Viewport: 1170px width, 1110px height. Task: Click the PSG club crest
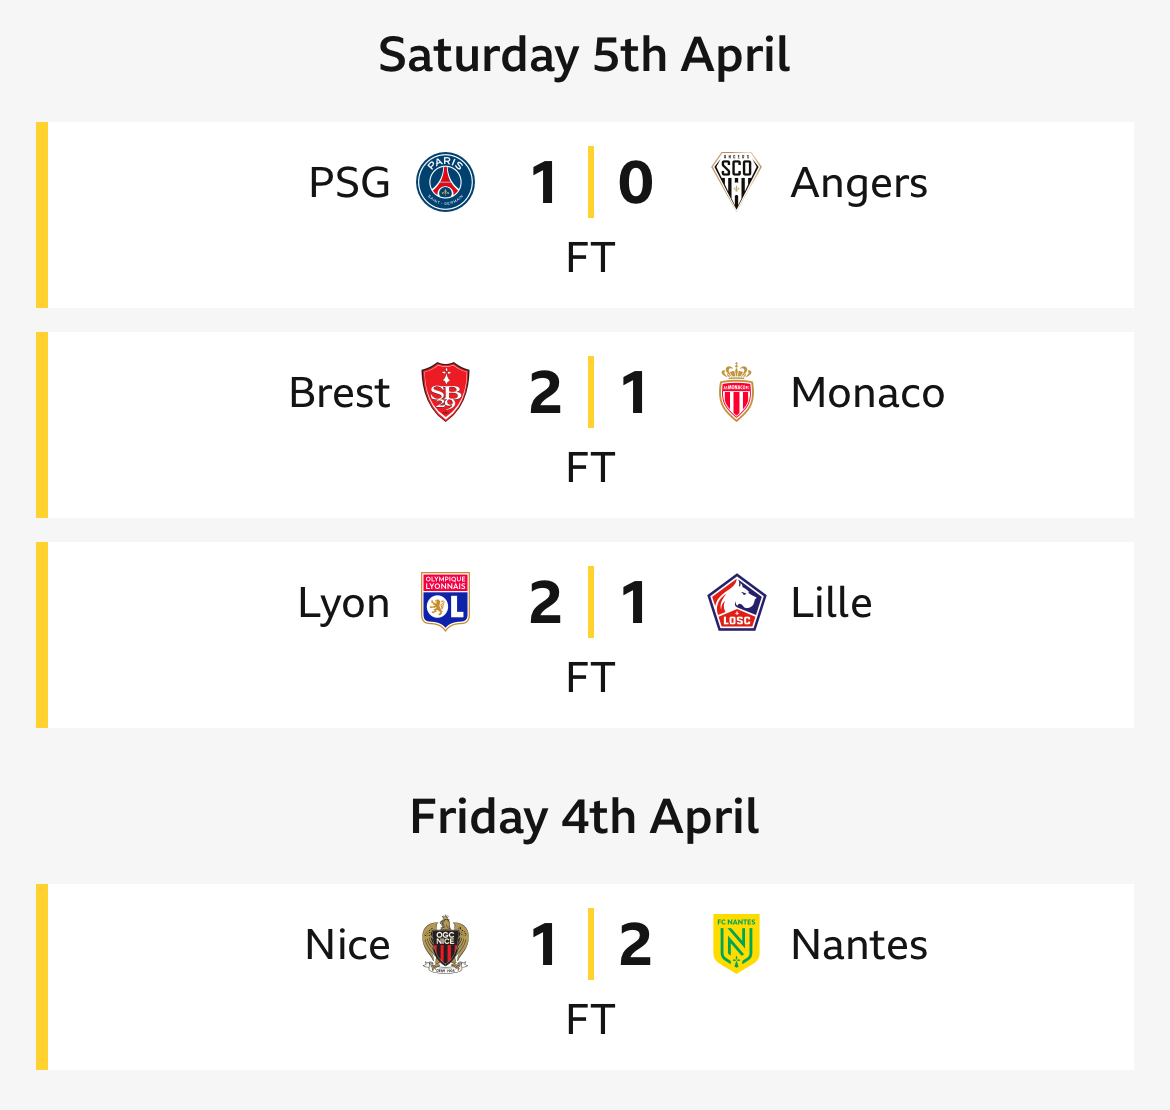tap(445, 182)
